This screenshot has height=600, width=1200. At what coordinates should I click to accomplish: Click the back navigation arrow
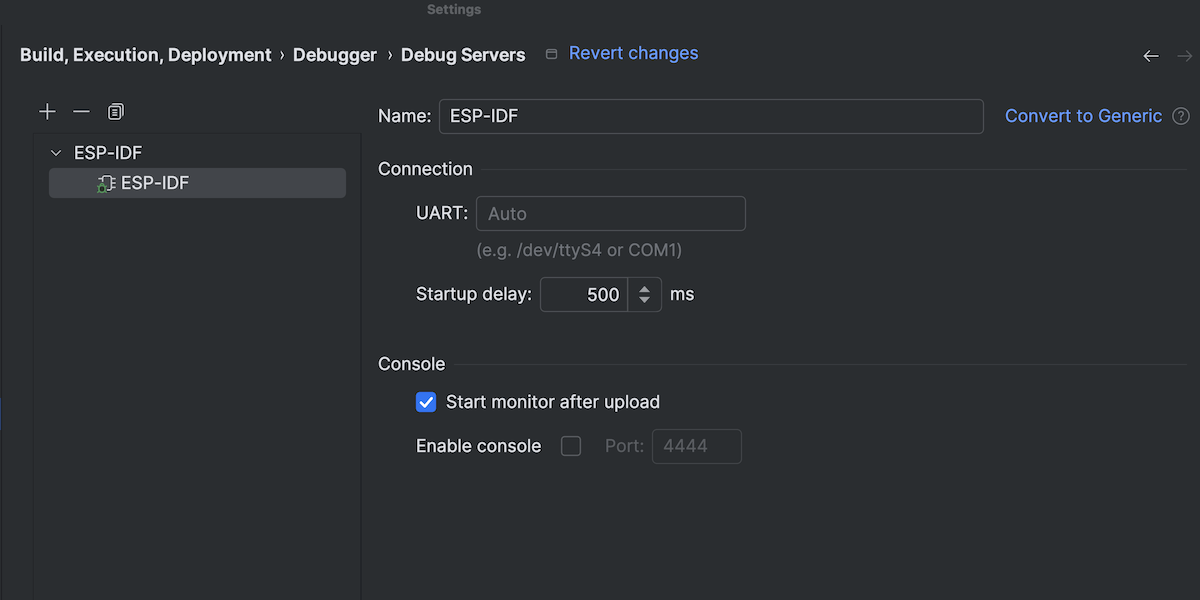pos(1151,56)
